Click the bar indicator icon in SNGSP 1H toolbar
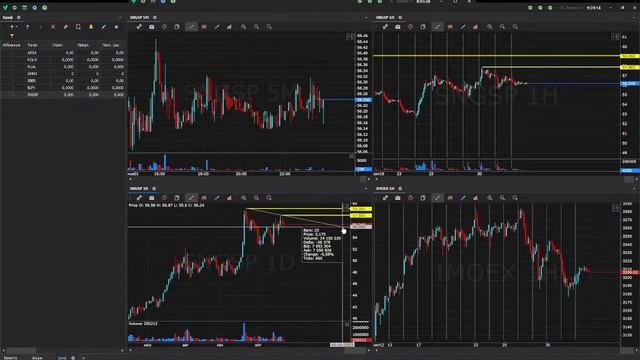Image resolution: width=640 pixels, height=360 pixels. coord(475,27)
